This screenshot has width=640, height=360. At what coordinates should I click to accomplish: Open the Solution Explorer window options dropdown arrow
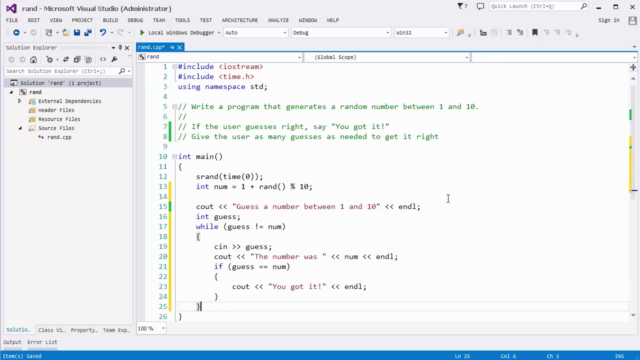113,48
